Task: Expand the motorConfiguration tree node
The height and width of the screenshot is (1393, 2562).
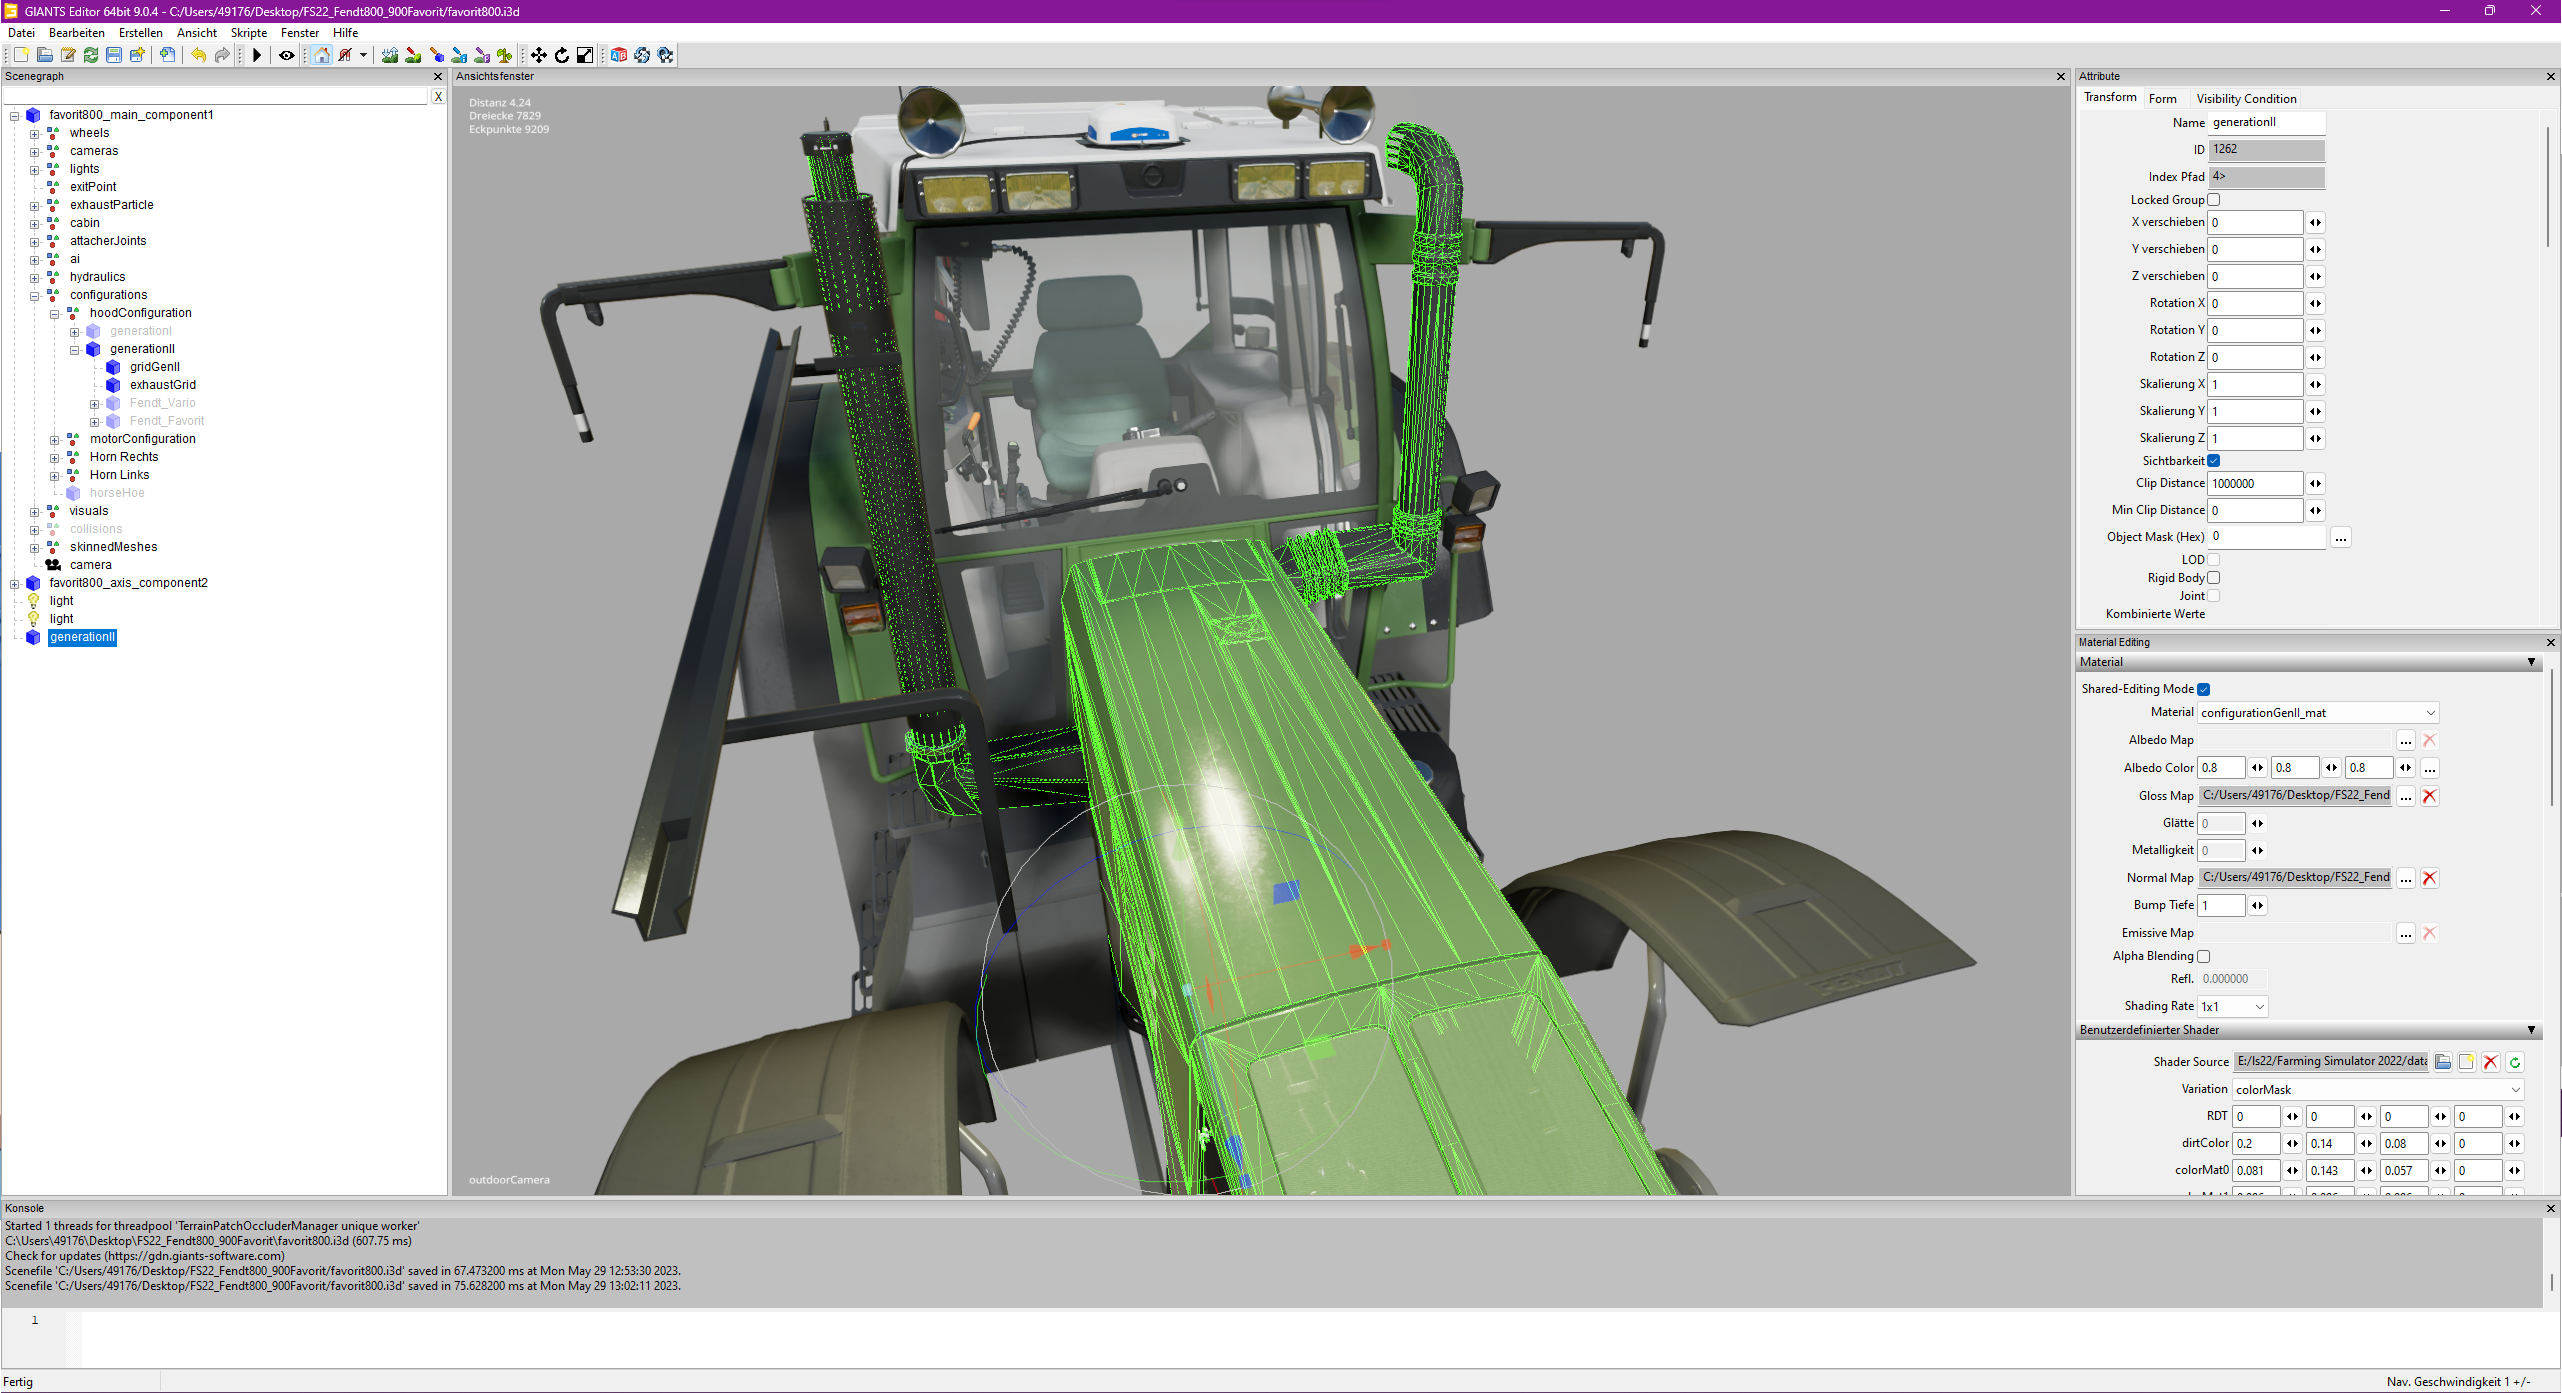Action: pyautogui.click(x=55, y=439)
